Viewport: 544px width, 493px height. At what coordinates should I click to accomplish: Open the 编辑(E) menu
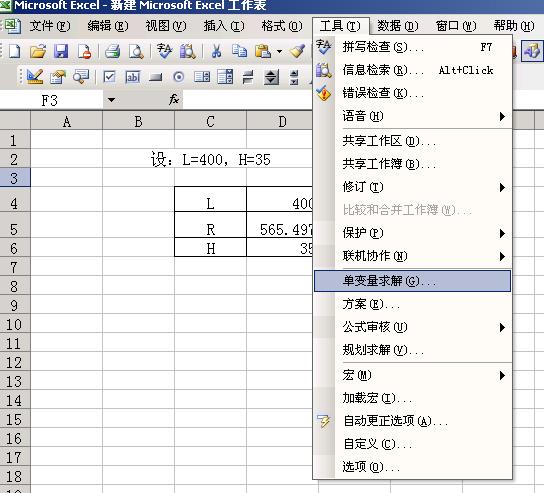click(x=108, y=26)
